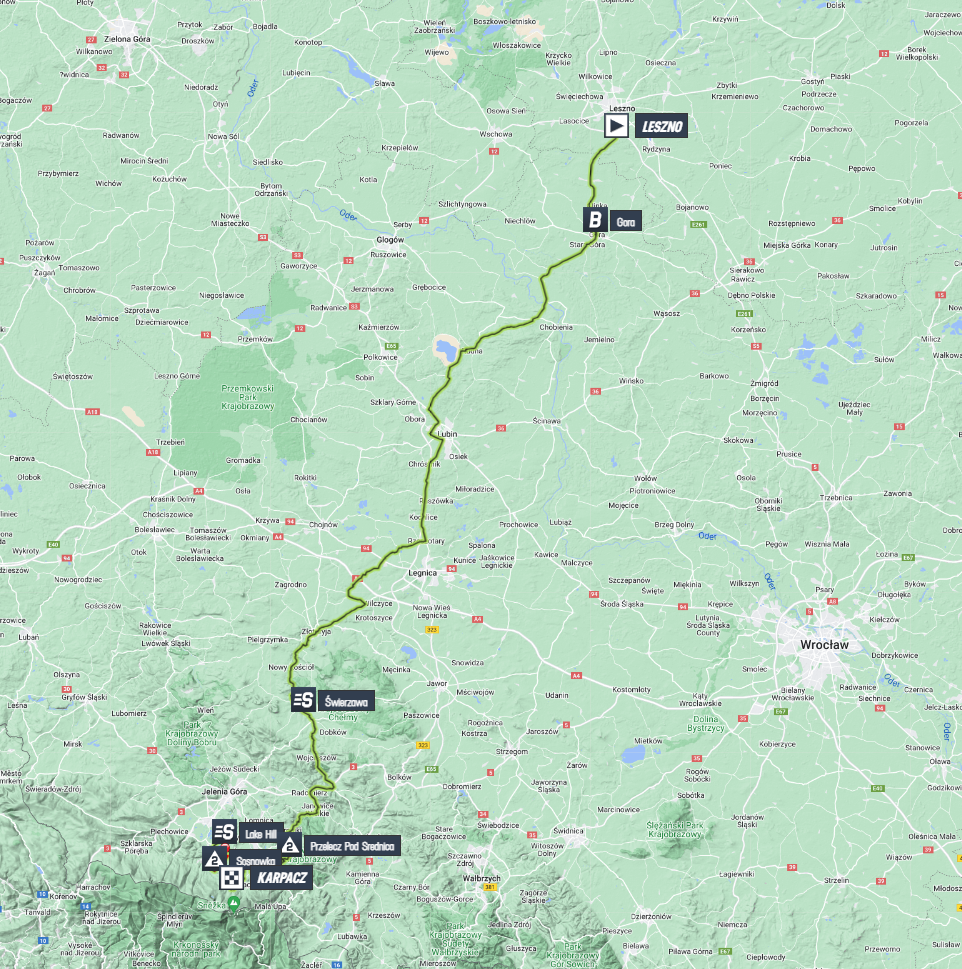
Task: Click the Gora label next to the B marker
Action: click(626, 221)
